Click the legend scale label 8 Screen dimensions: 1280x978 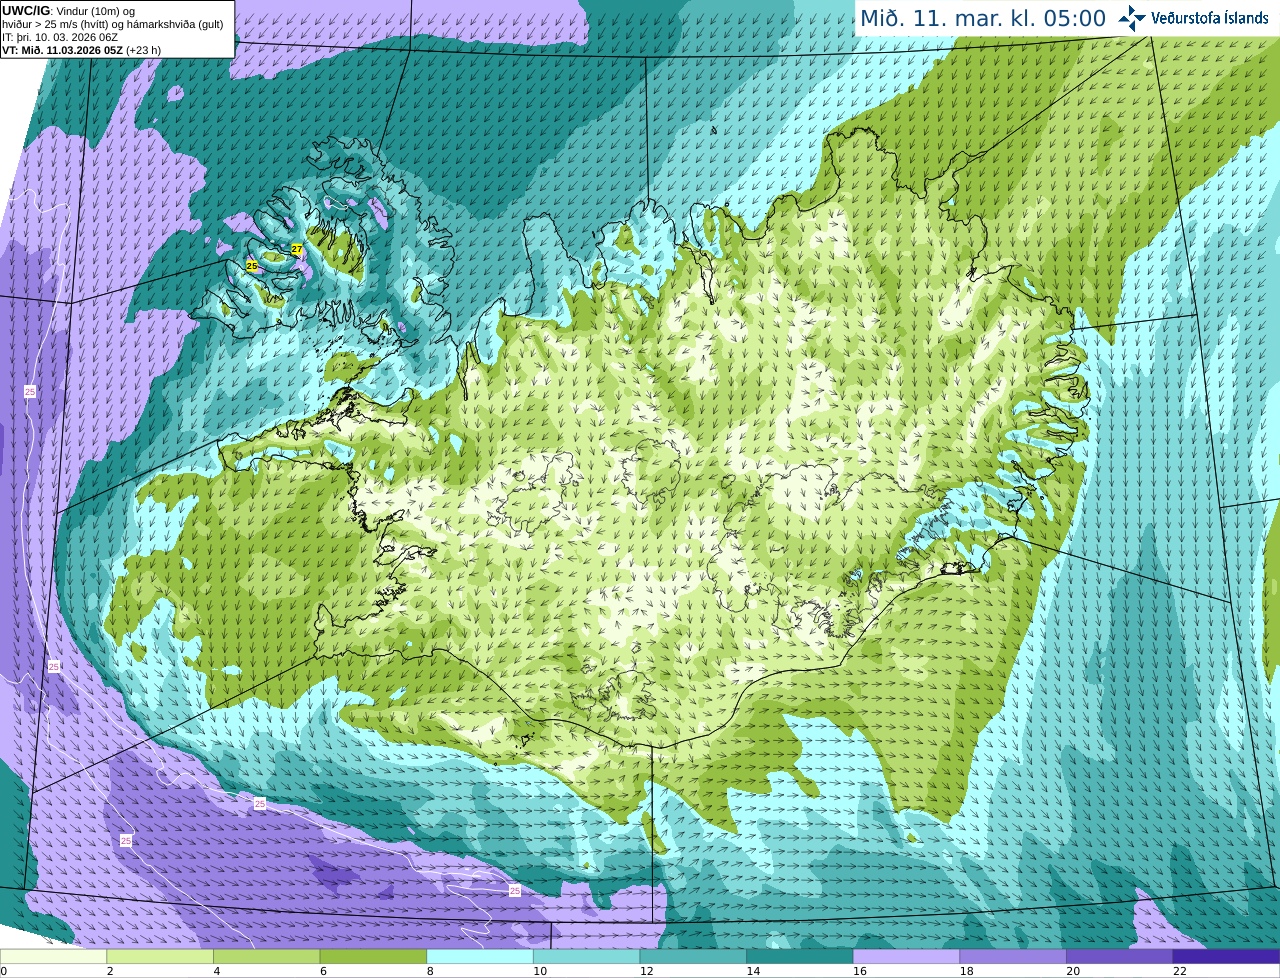(430, 971)
